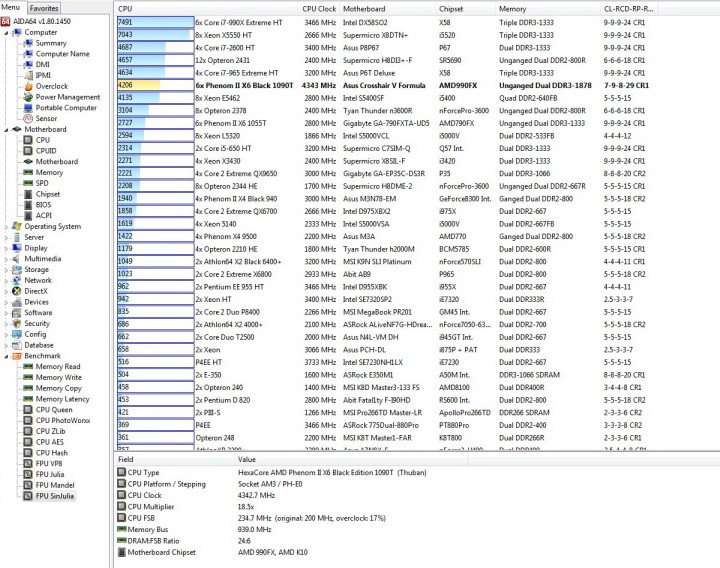Click the CPU AES benchmark icon
This screenshot has height=568, width=720.
click(28, 442)
